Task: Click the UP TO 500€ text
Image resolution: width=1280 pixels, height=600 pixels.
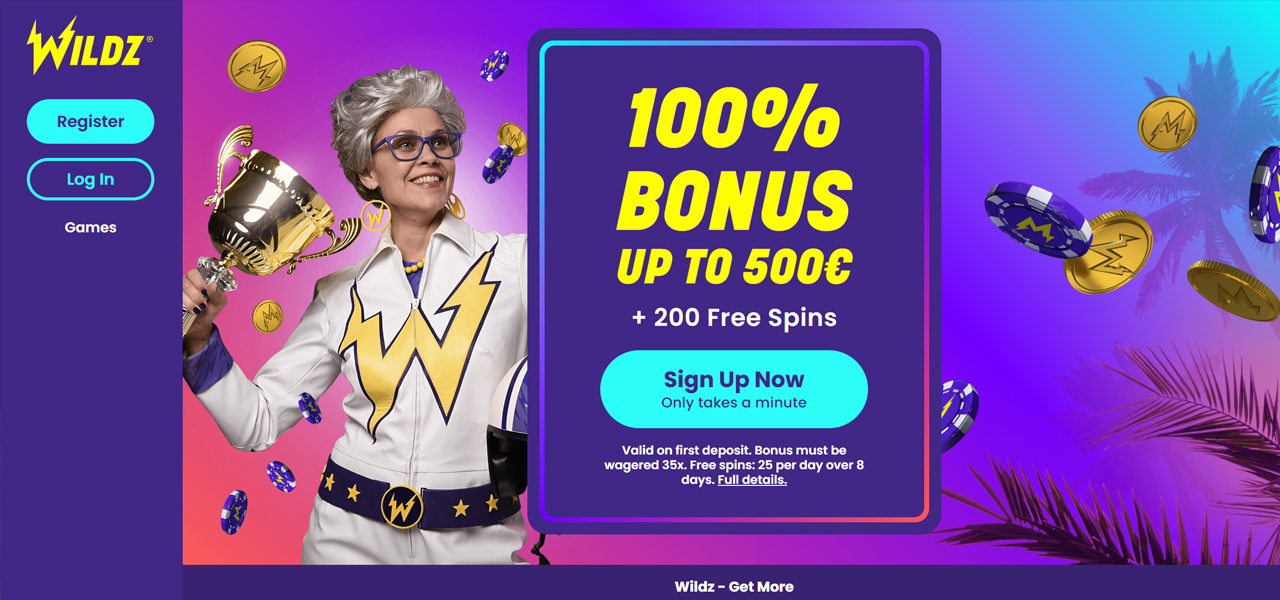Action: coord(734,265)
